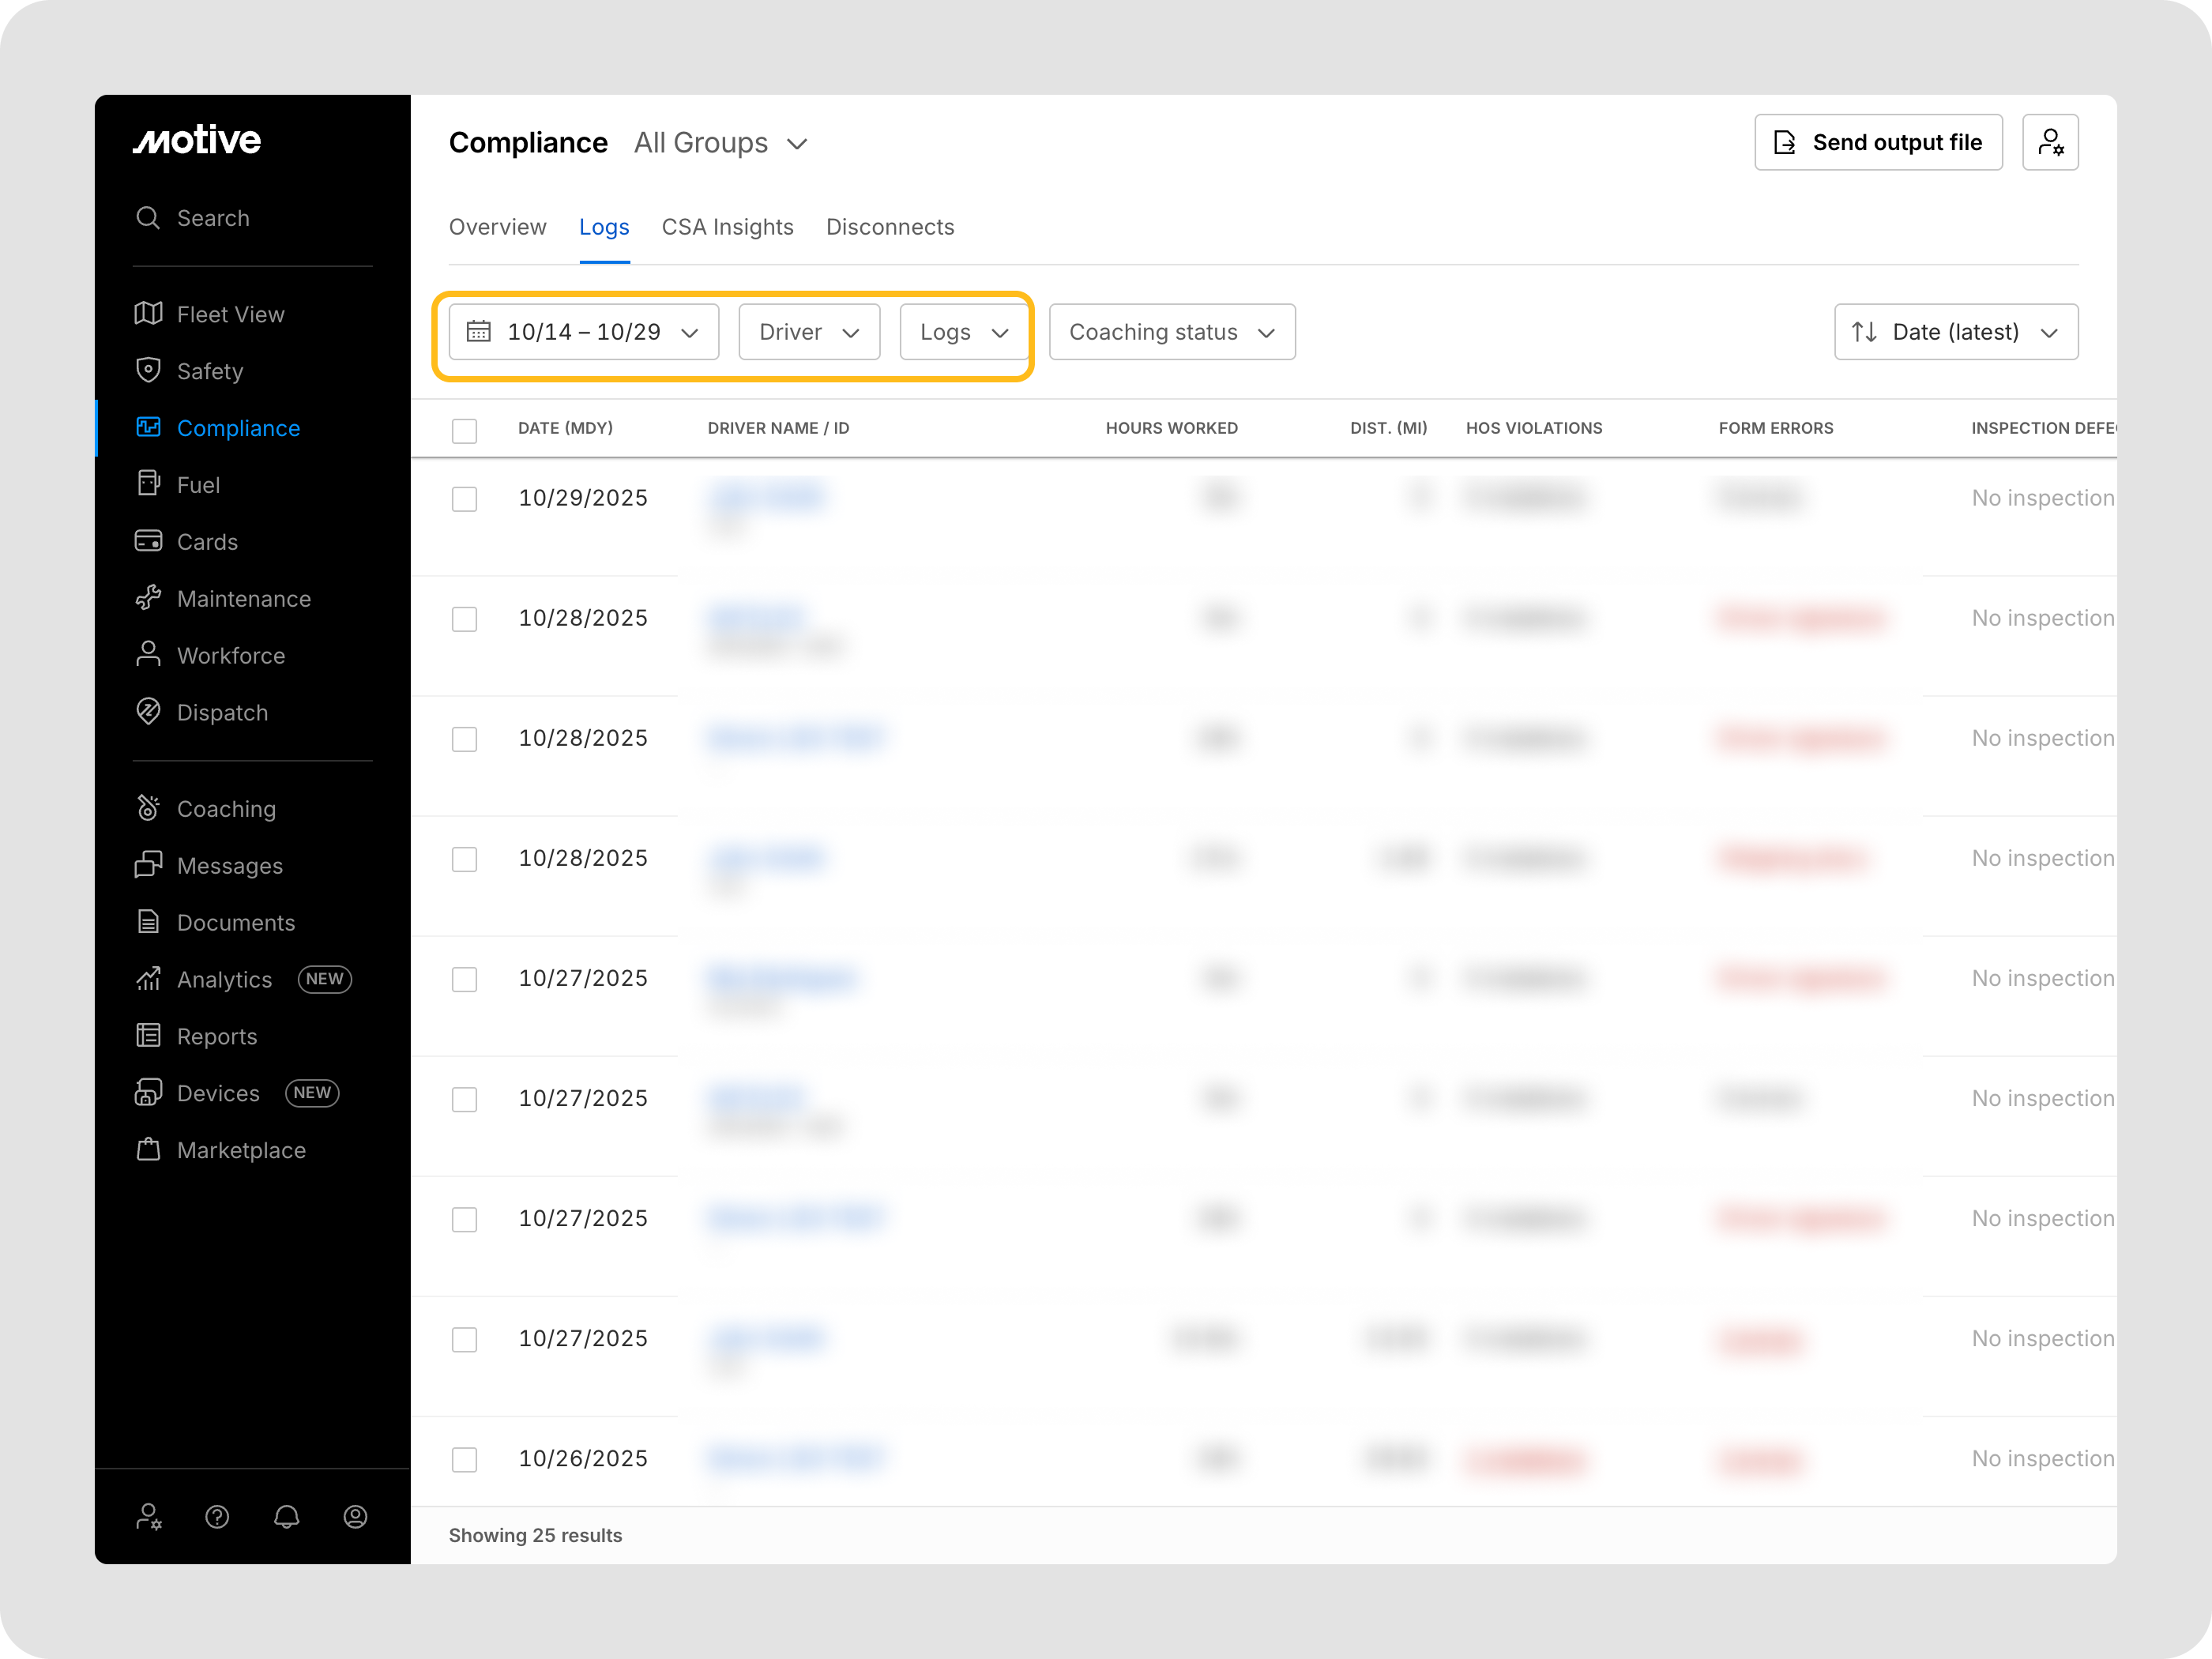Click the help question mark icon

point(217,1517)
